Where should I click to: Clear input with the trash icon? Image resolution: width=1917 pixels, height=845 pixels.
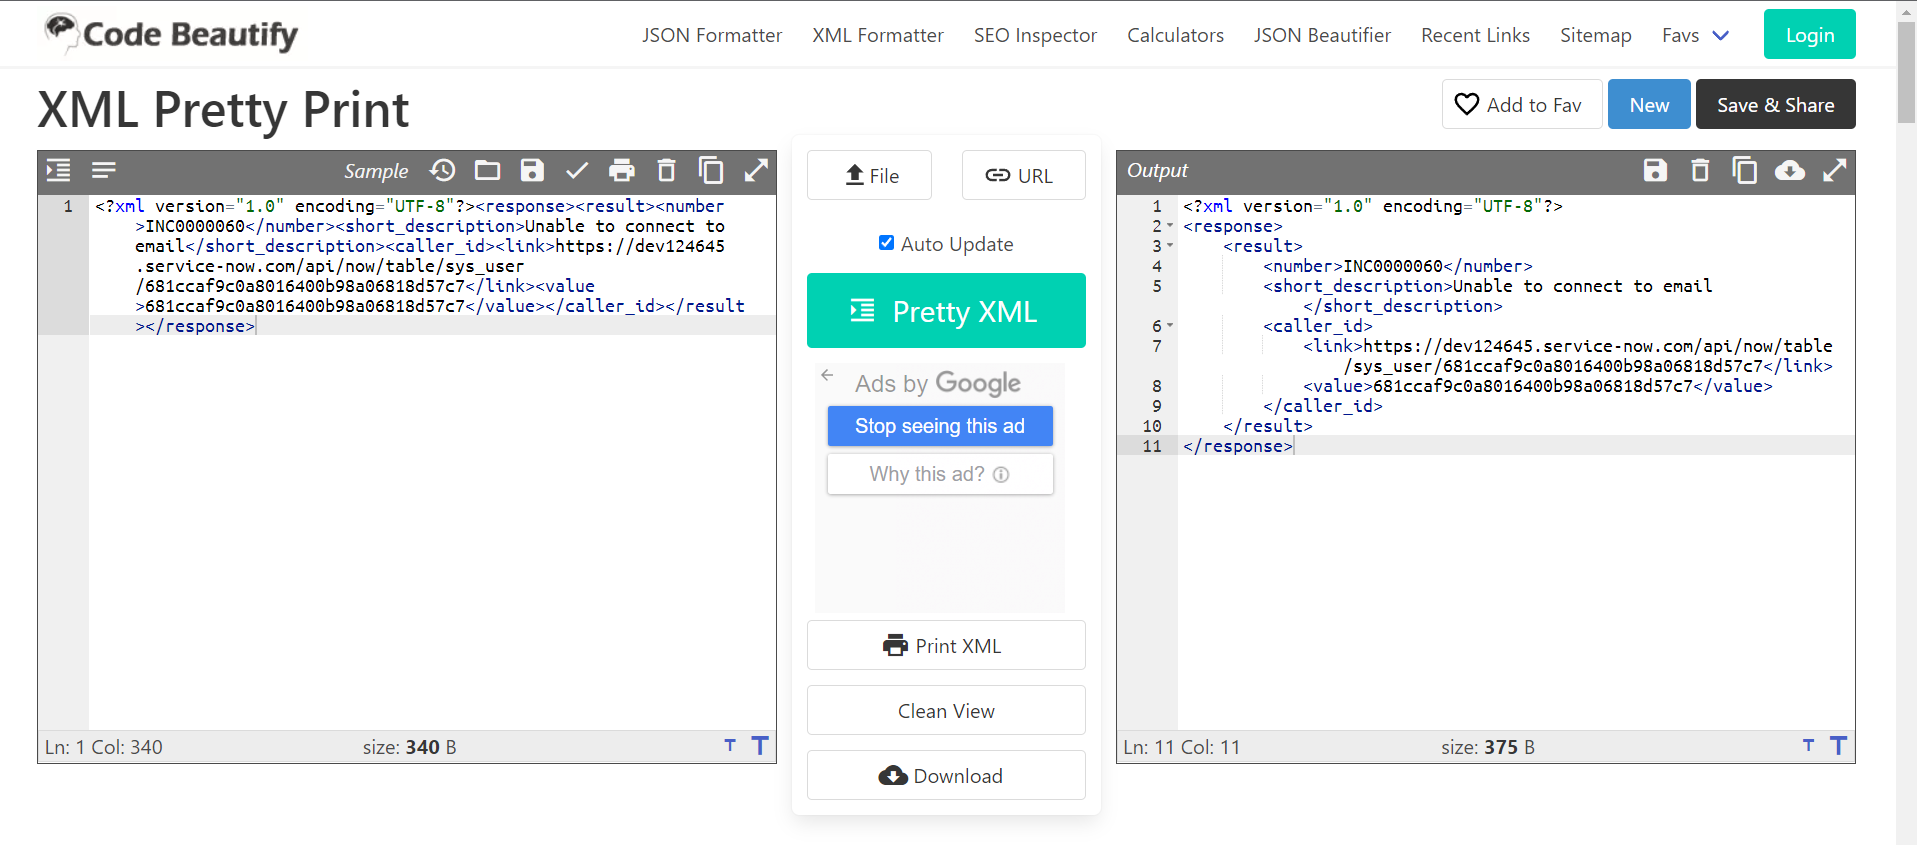pos(667,170)
